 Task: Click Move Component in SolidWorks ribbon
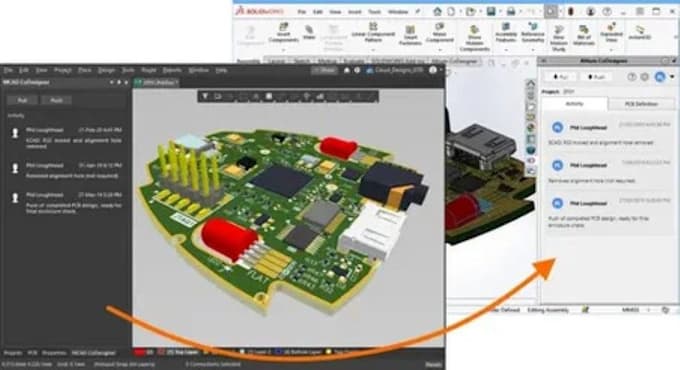pos(439,33)
